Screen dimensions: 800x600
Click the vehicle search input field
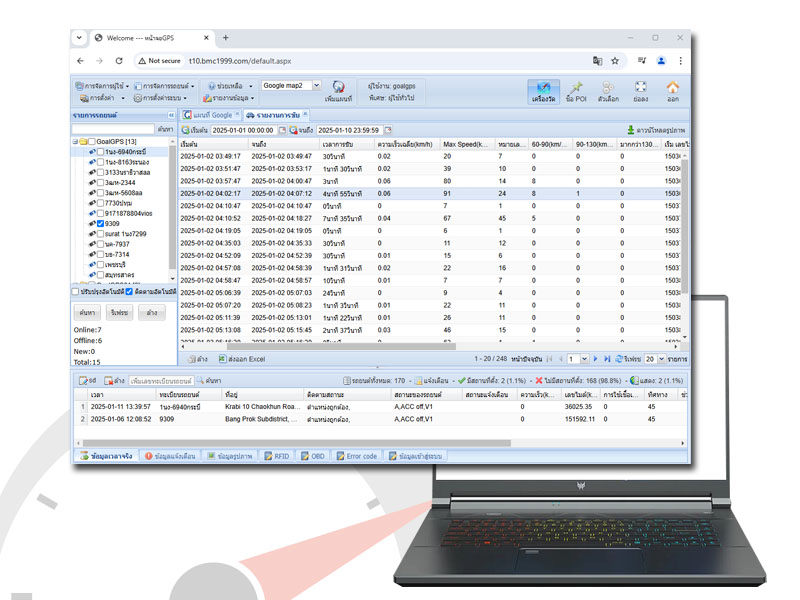[113, 129]
